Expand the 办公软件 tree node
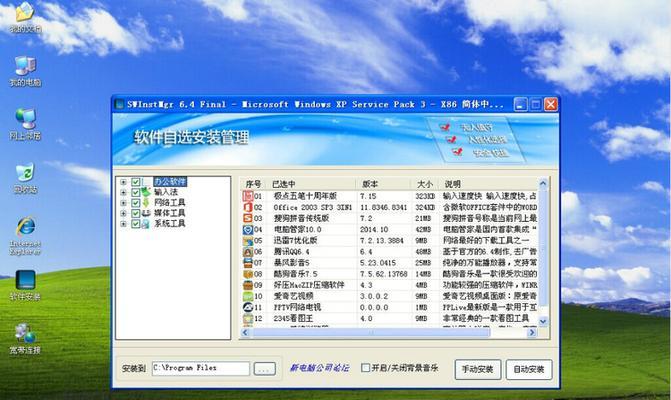This screenshot has width=671, height=400. 124,182
